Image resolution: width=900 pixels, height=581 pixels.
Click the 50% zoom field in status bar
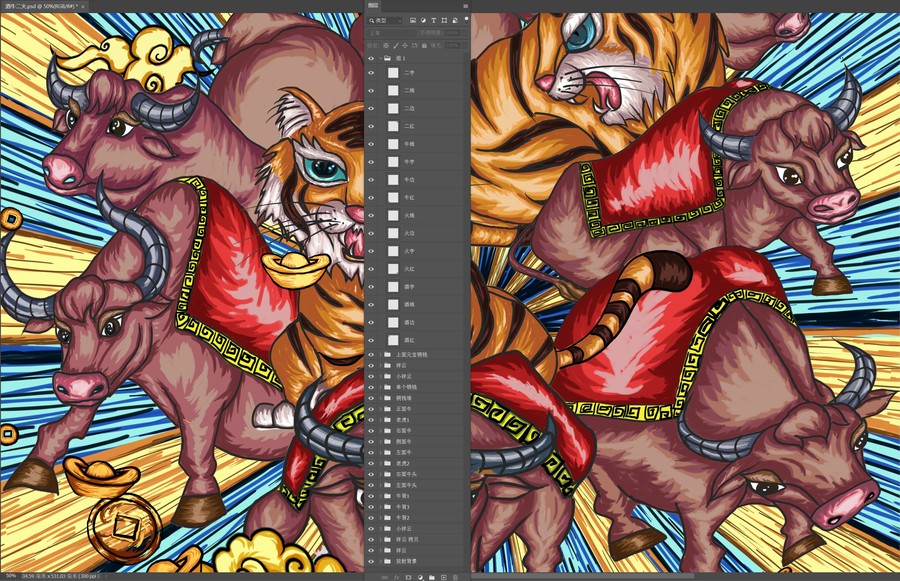click(10, 576)
